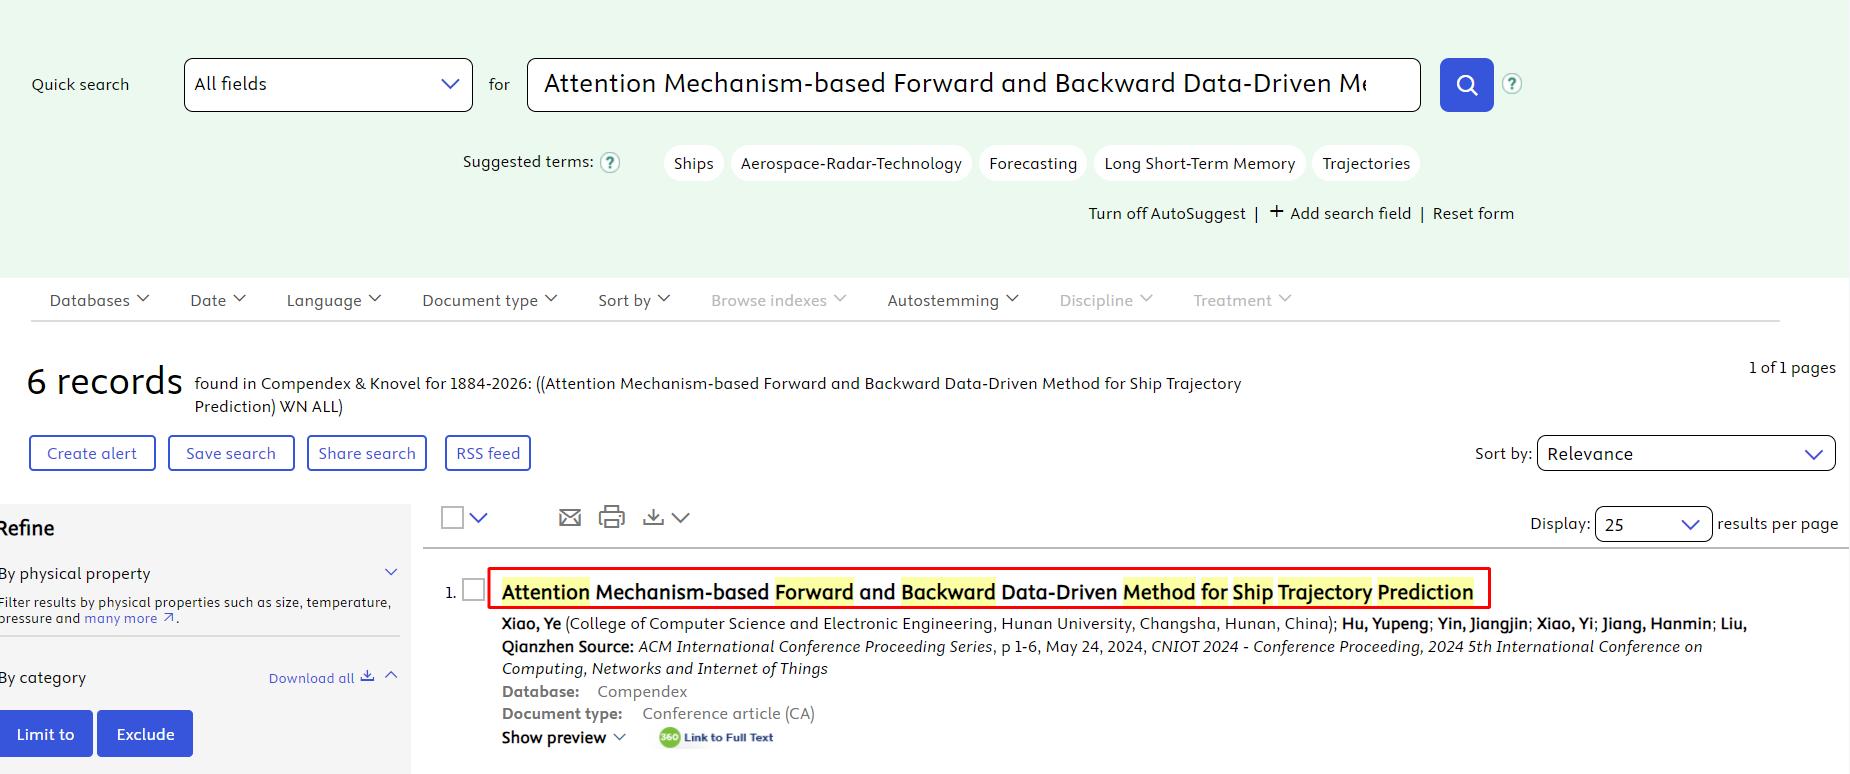Click Download all icon in By category
Viewport: 1850px width, 774px height.
click(367, 677)
